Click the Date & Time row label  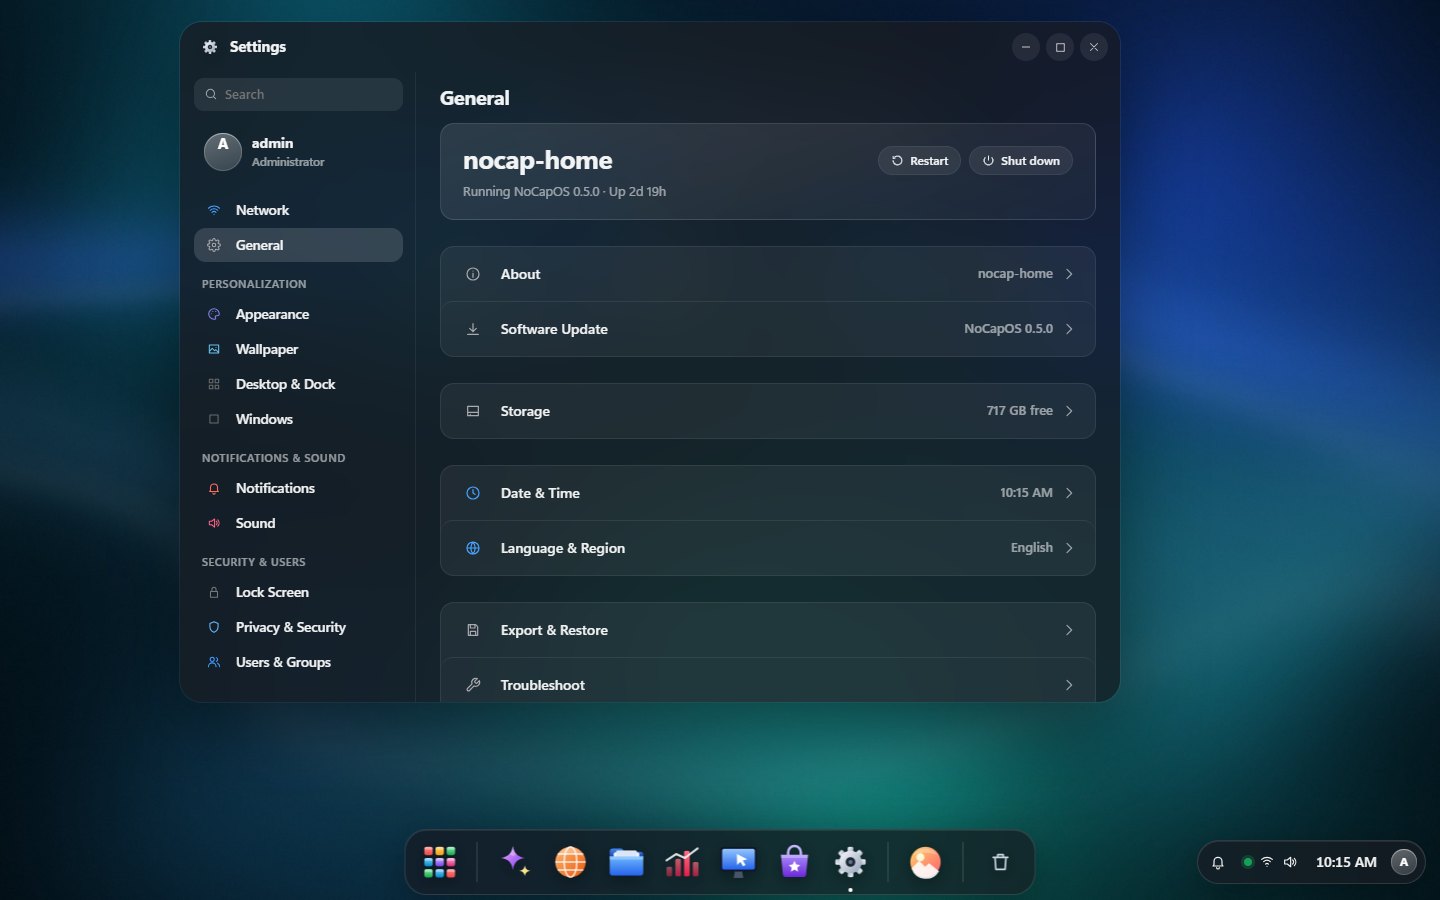pos(540,493)
